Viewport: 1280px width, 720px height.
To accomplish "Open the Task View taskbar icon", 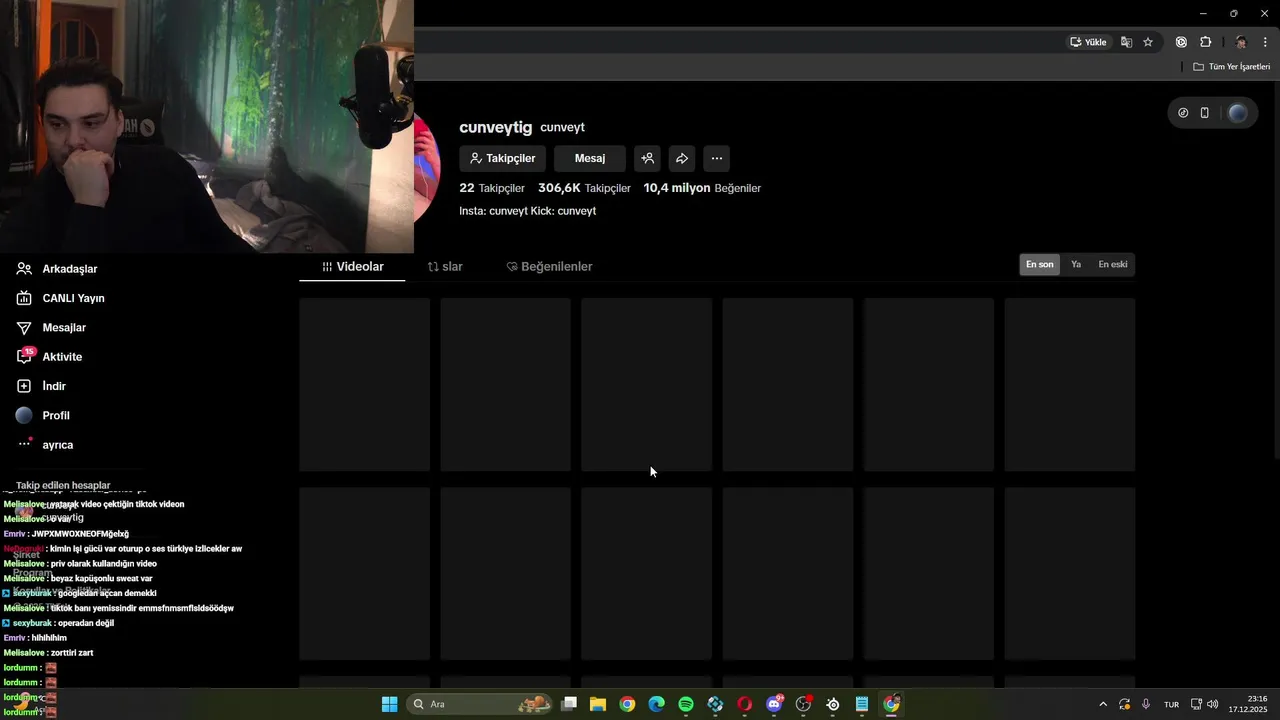I will (x=569, y=704).
